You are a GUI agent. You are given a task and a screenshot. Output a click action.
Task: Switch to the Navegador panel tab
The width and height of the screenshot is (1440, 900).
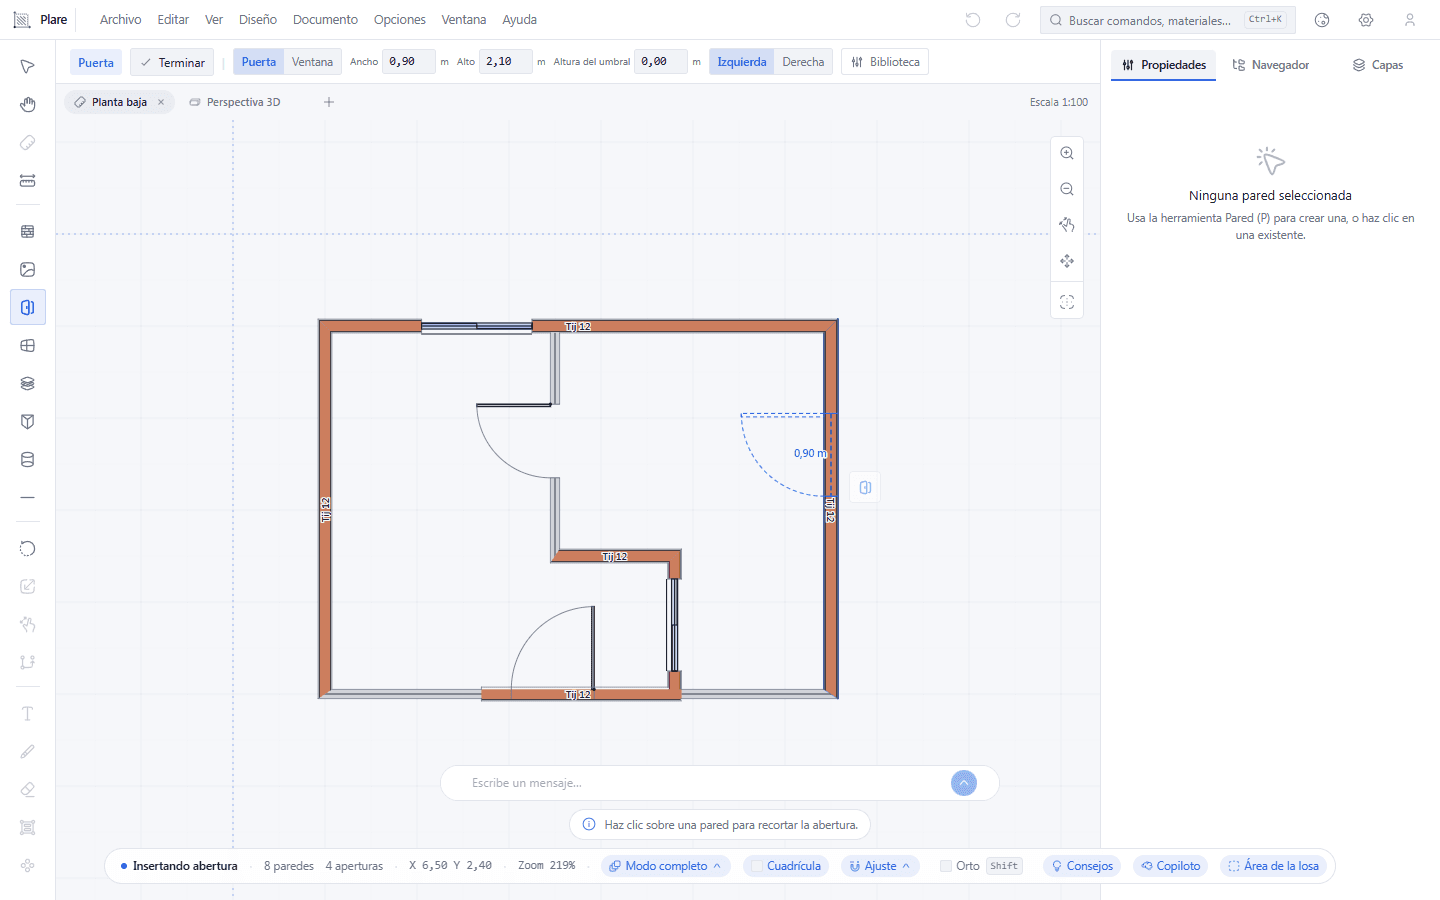1271,65
